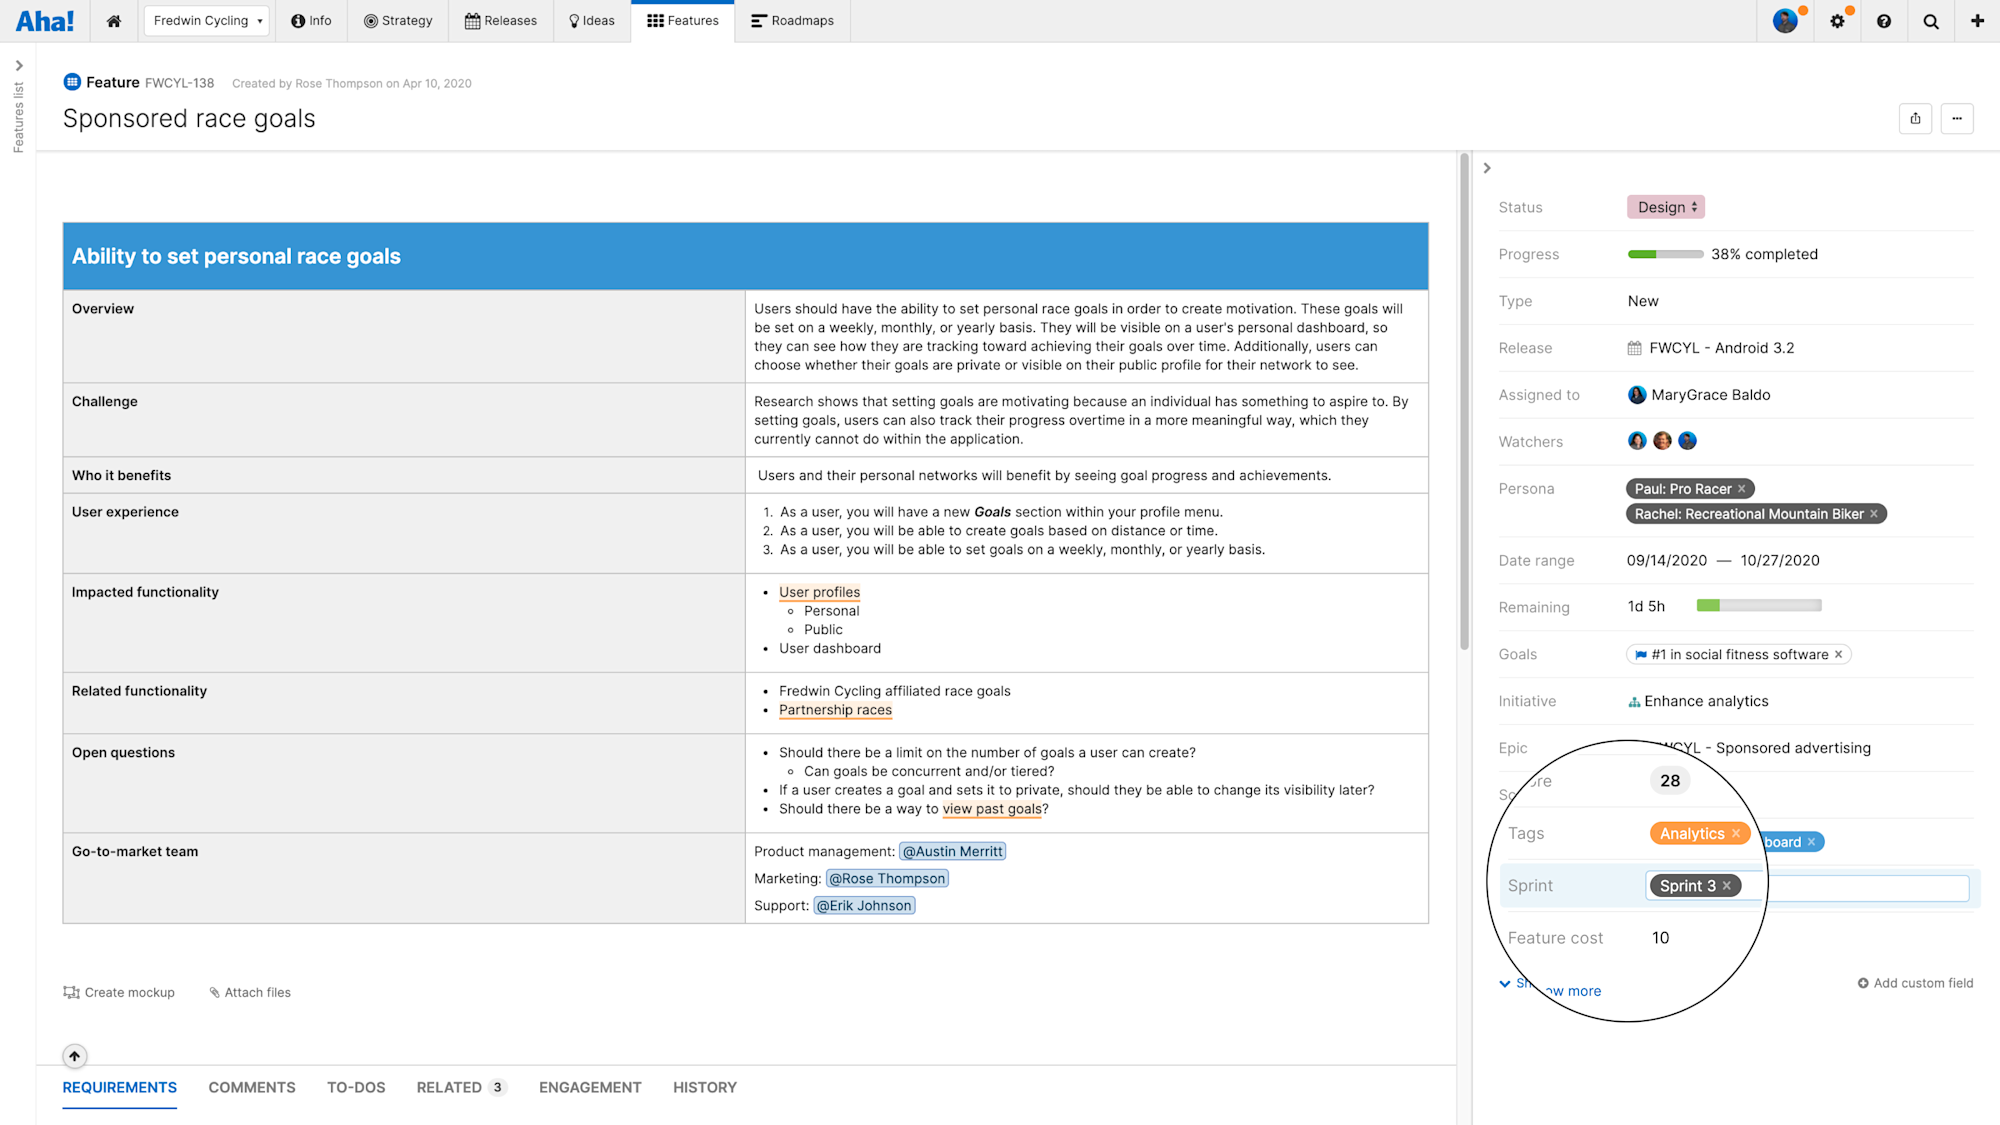
Task: Open the more actions ellipsis menu
Action: 1957,118
